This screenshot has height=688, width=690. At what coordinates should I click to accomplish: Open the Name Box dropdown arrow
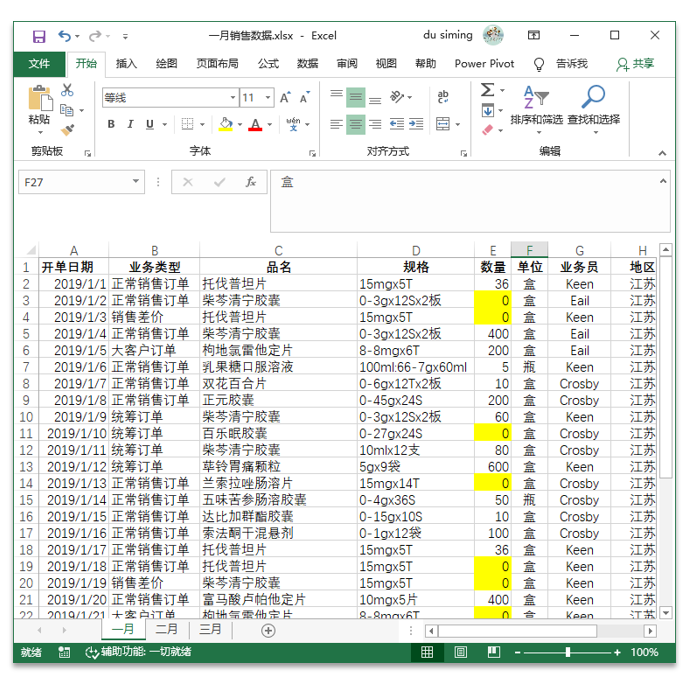click(136, 181)
